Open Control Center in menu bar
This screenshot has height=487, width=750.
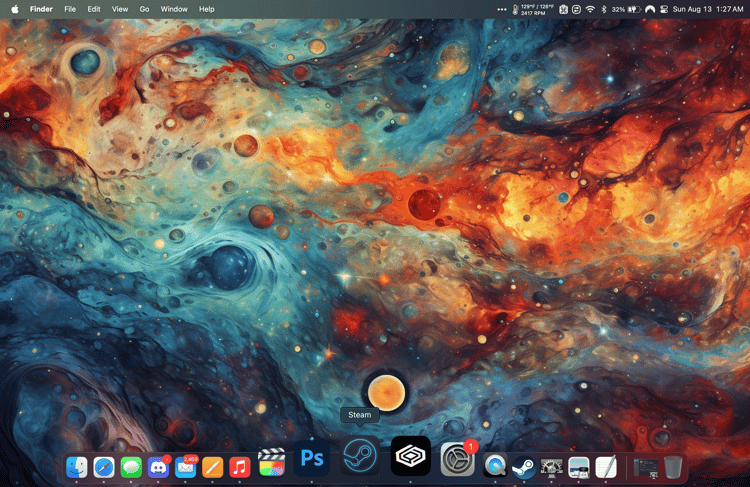(x=664, y=9)
